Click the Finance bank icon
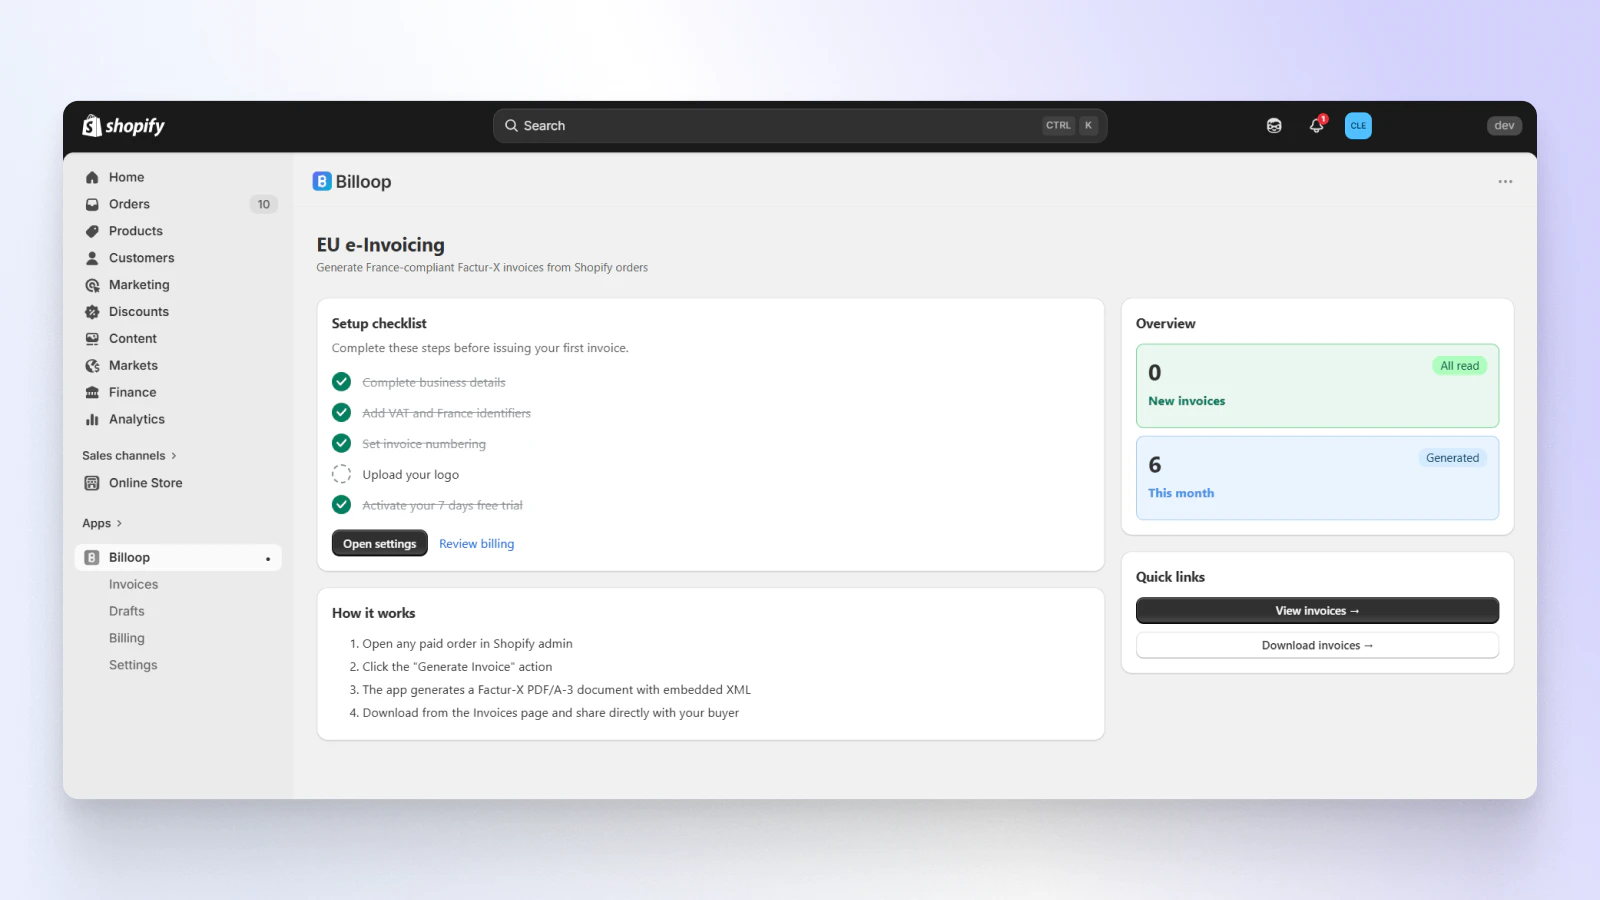The image size is (1600, 900). [92, 393]
